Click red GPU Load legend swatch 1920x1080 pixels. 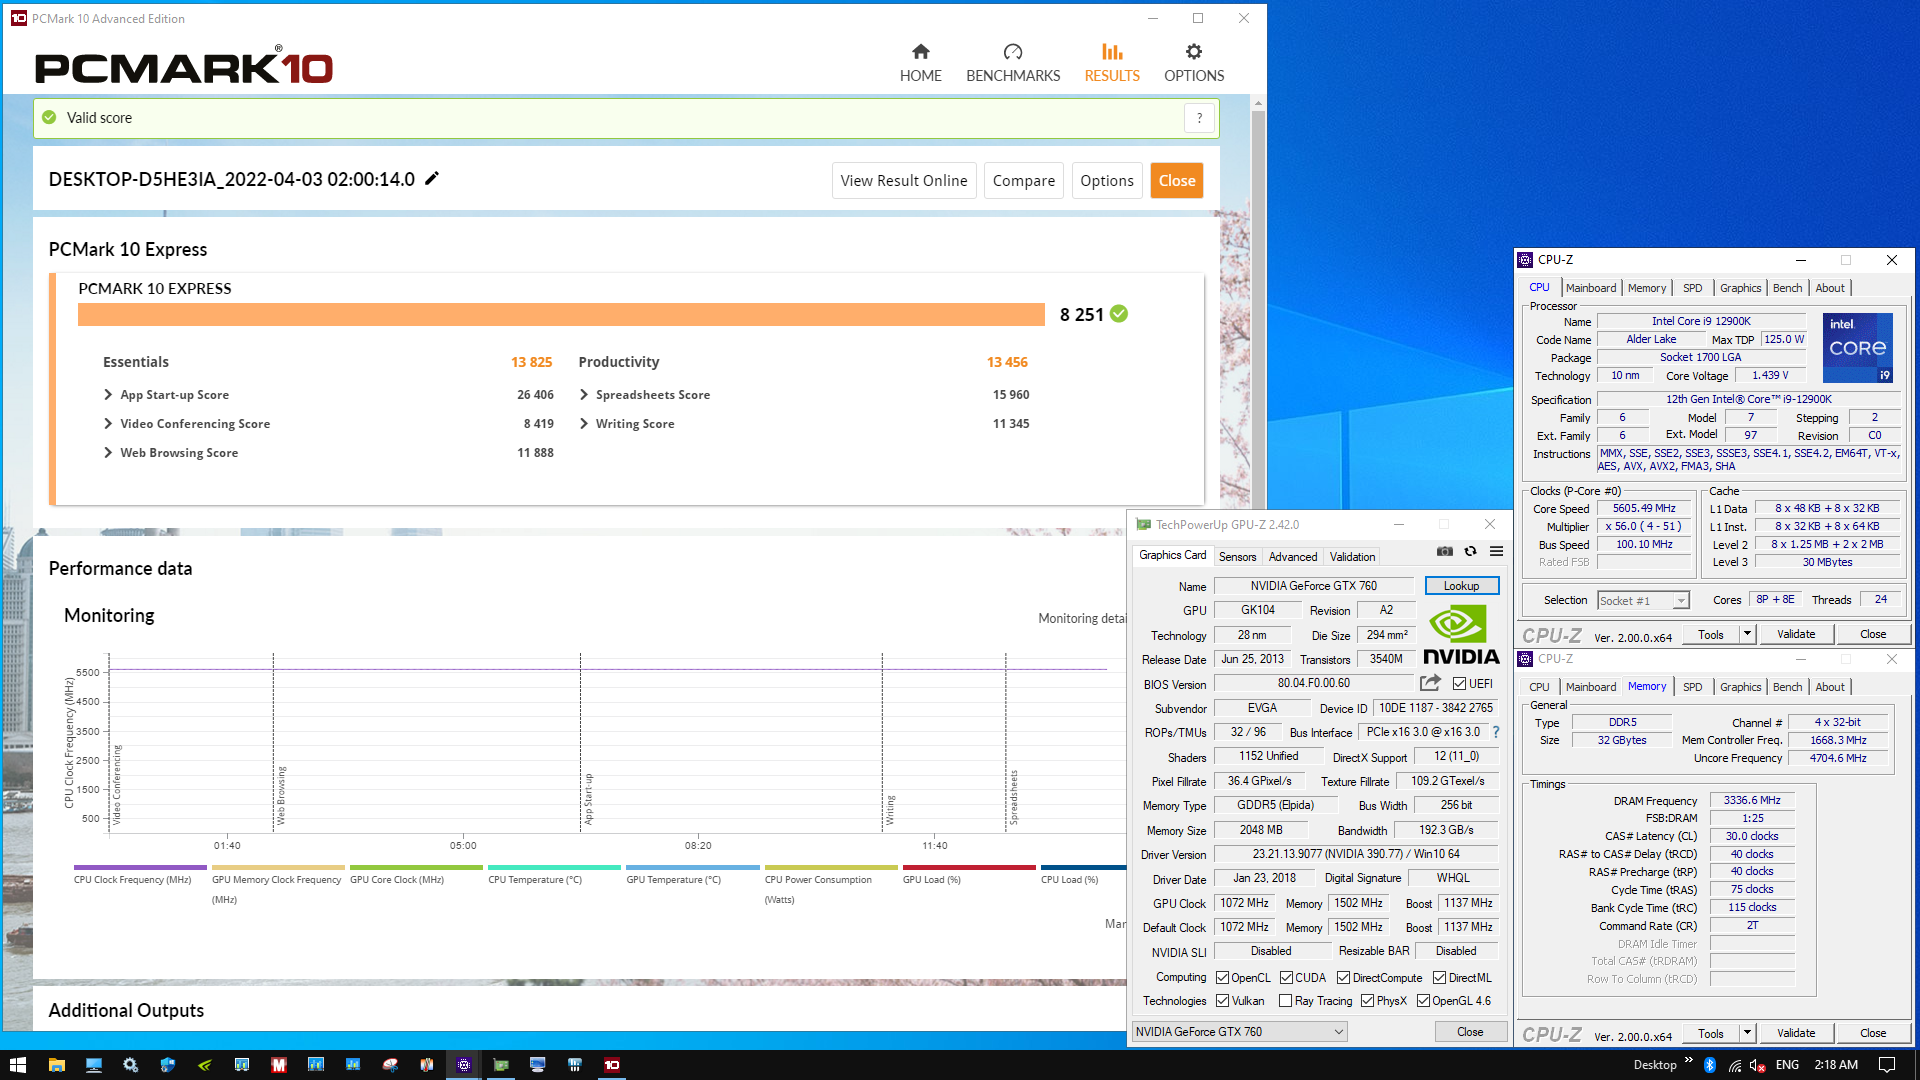coord(969,867)
